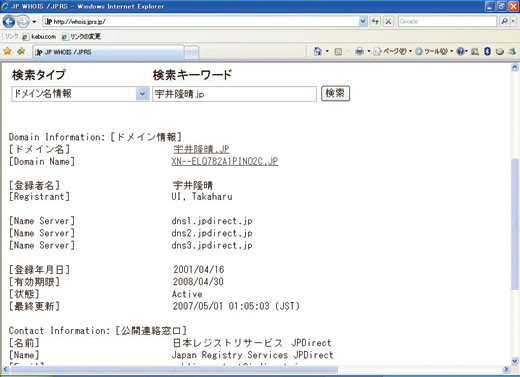Open the 検索タイプ dropdown showing ドメイン名情報

tap(80, 94)
